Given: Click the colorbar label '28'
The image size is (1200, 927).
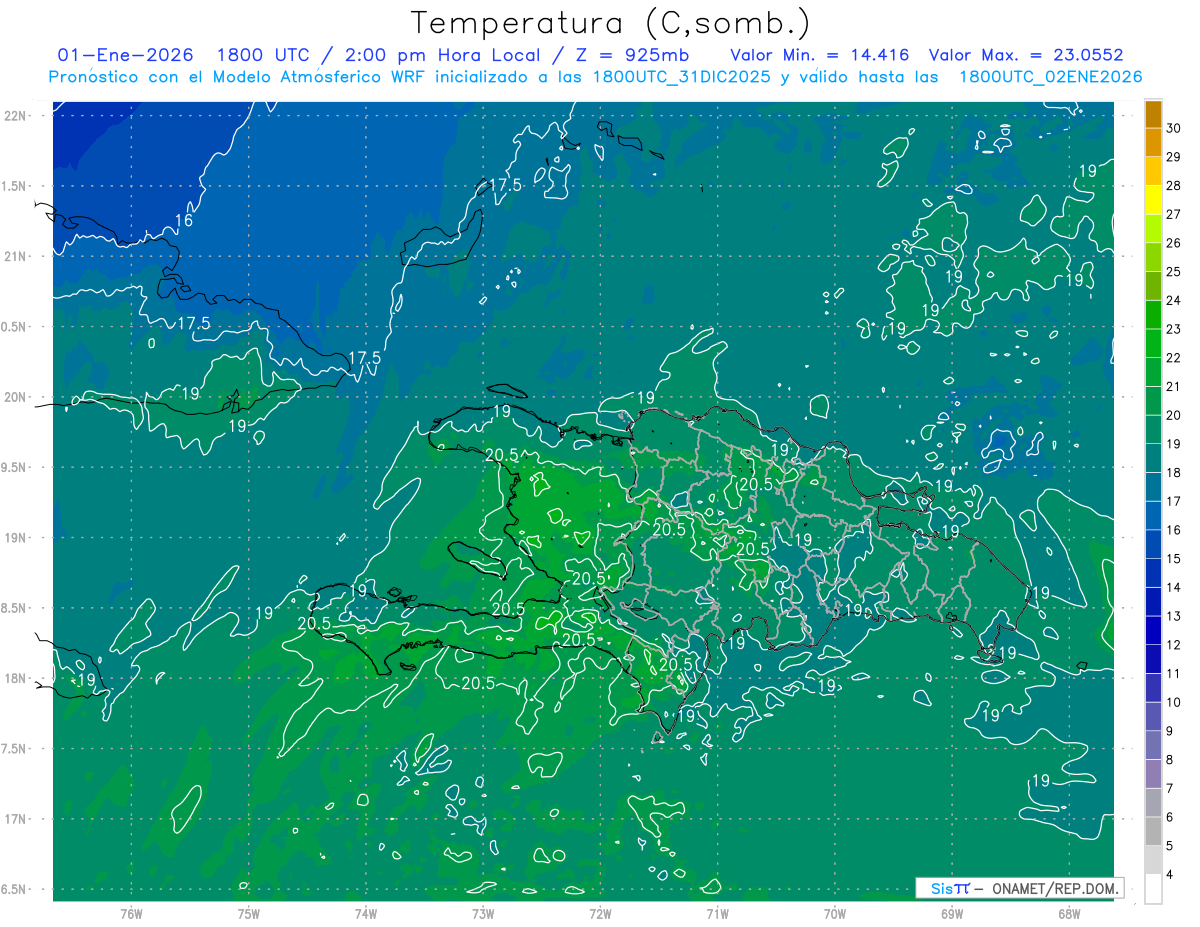Looking at the screenshot, I should pyautogui.click(x=1174, y=186).
